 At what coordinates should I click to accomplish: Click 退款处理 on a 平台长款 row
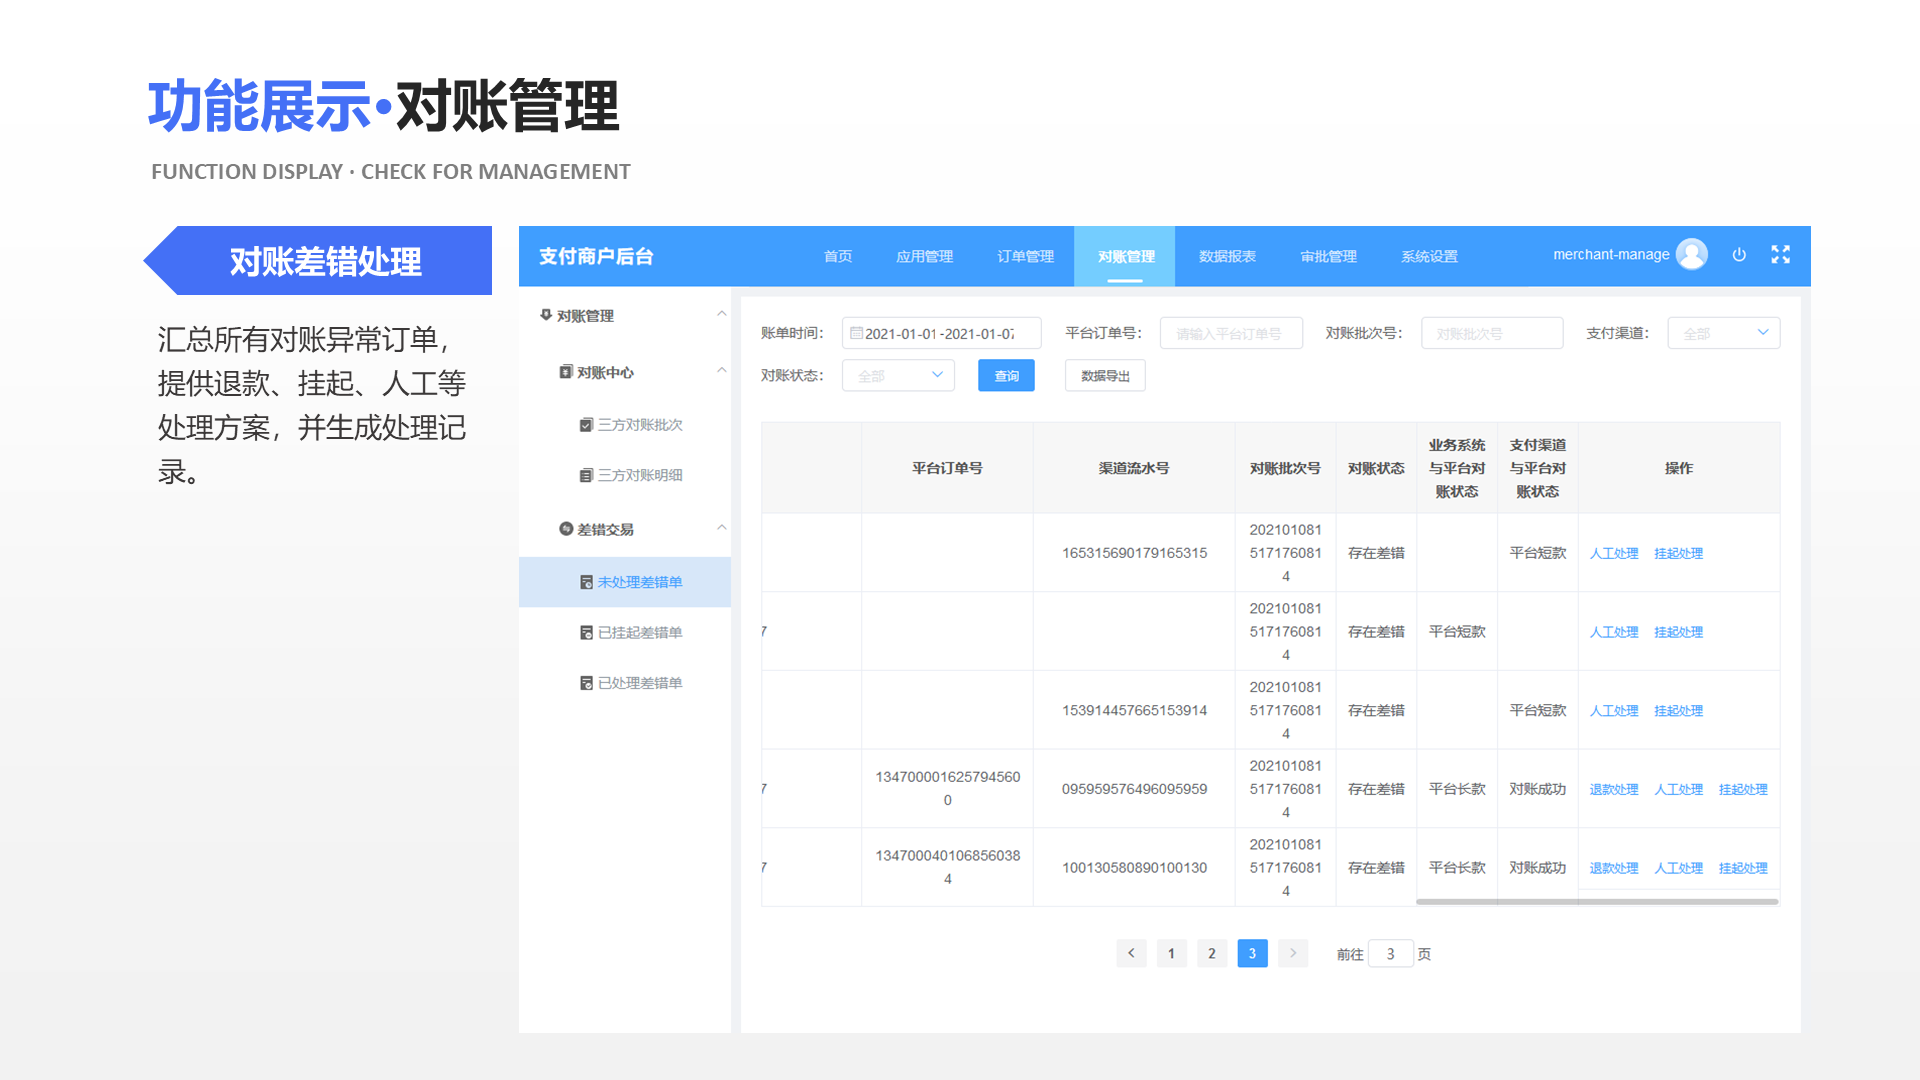tap(1614, 788)
